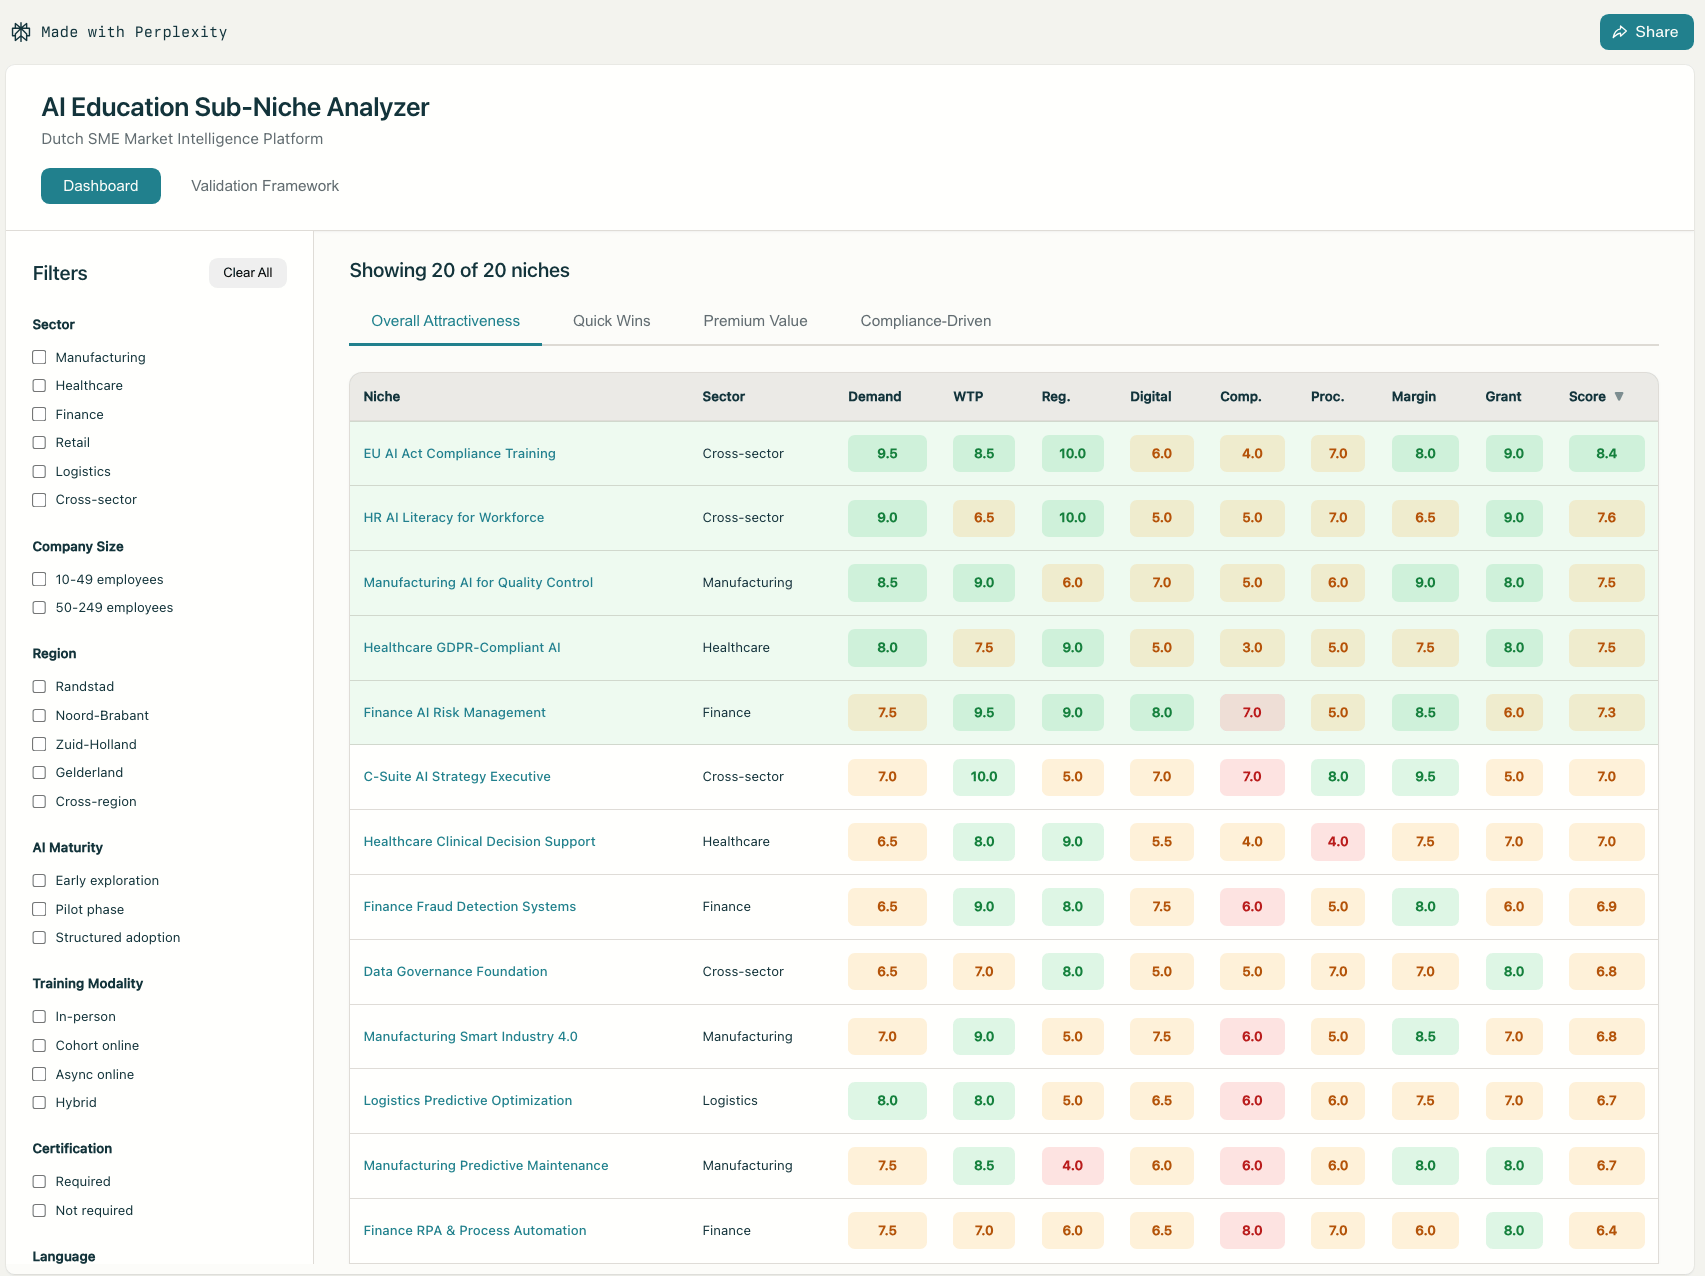Screen dimensions: 1705x1276
Task: Open EU AI Act Compliance Training link
Action: click(x=459, y=454)
